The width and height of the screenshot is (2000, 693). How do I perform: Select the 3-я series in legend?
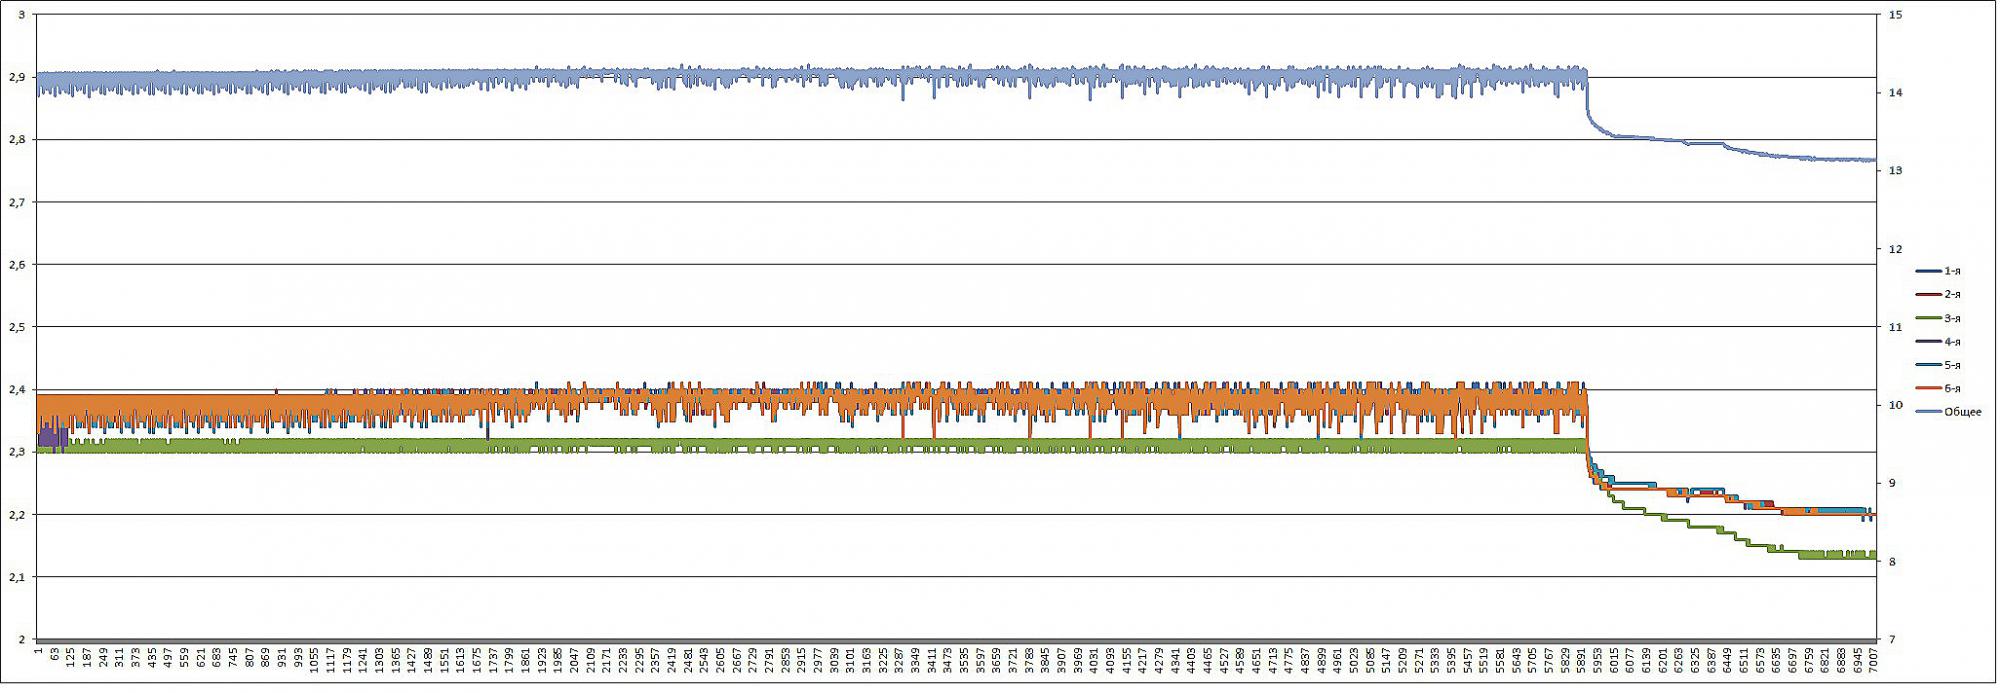(1951, 318)
